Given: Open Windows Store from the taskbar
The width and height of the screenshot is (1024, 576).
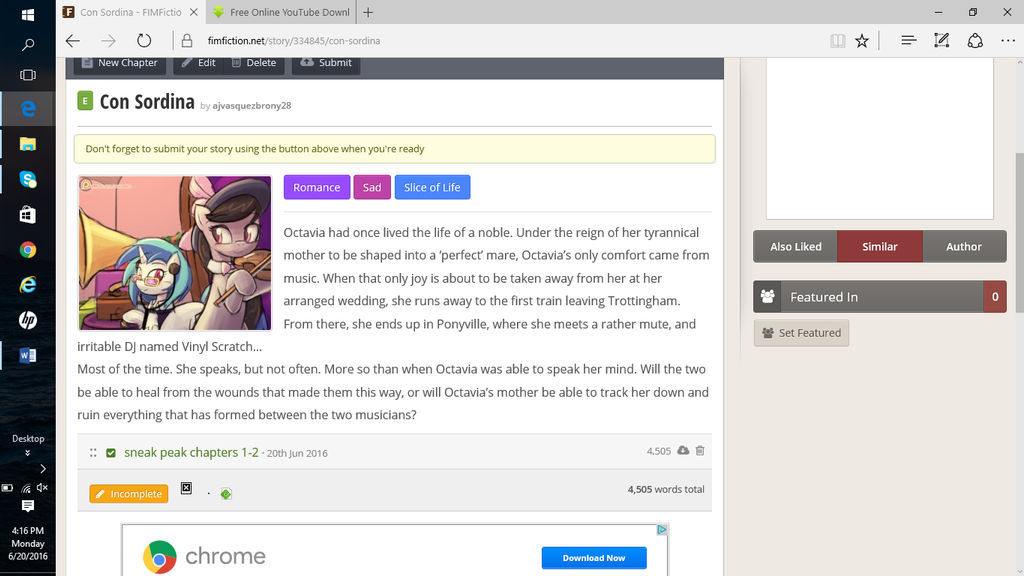Looking at the screenshot, I should (27, 214).
